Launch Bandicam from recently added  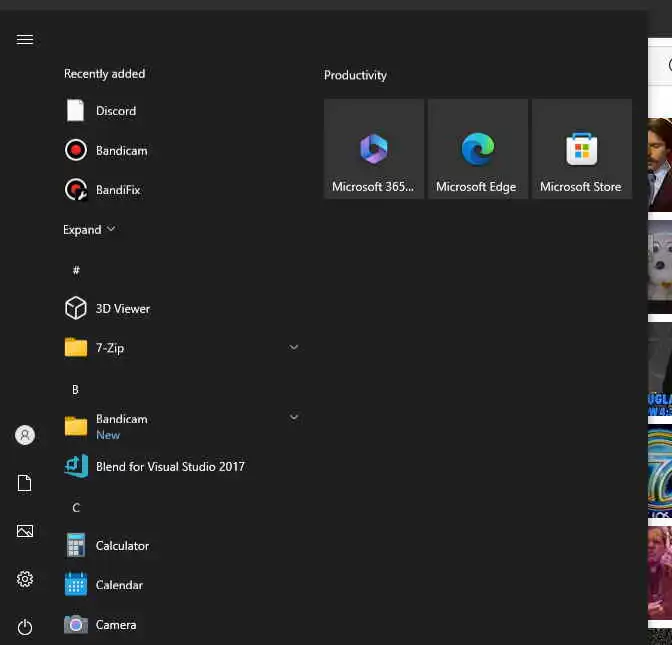[121, 150]
